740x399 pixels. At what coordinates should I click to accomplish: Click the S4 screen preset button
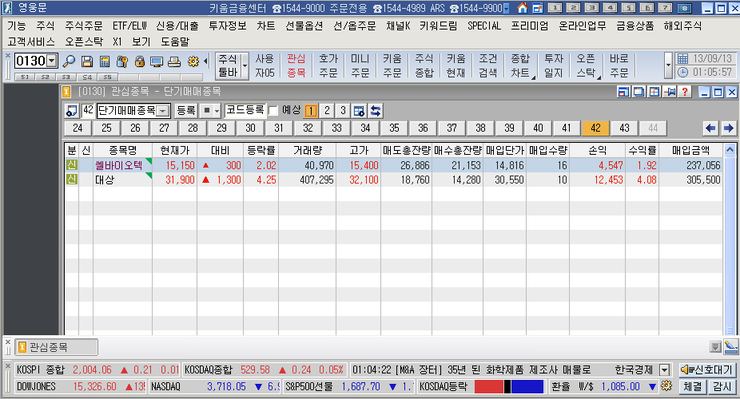[87, 76]
